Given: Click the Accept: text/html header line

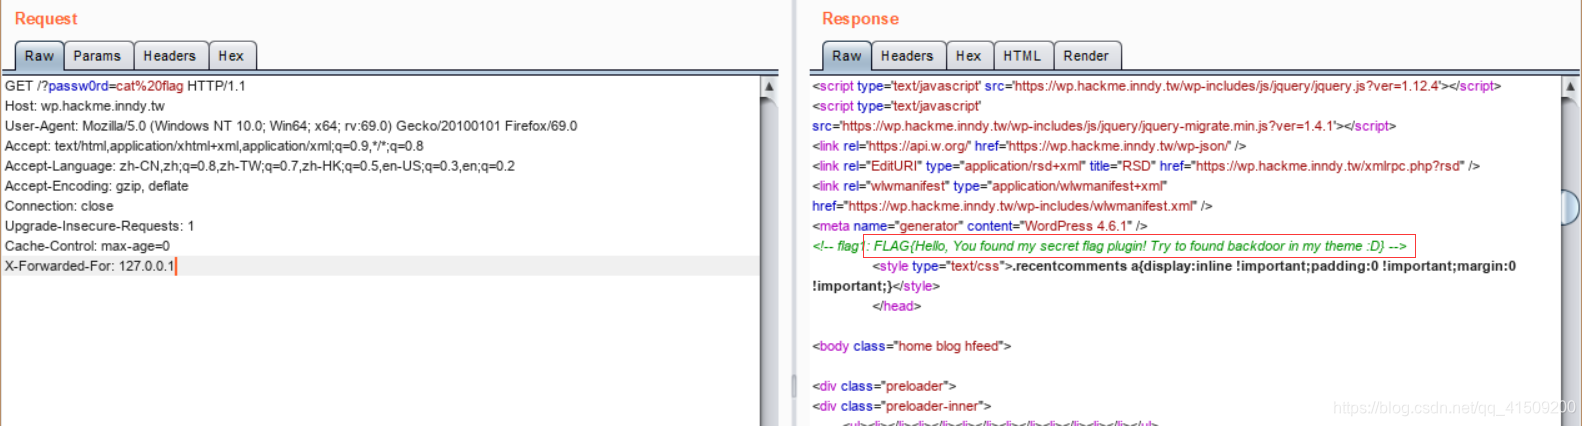Looking at the screenshot, I should (214, 146).
